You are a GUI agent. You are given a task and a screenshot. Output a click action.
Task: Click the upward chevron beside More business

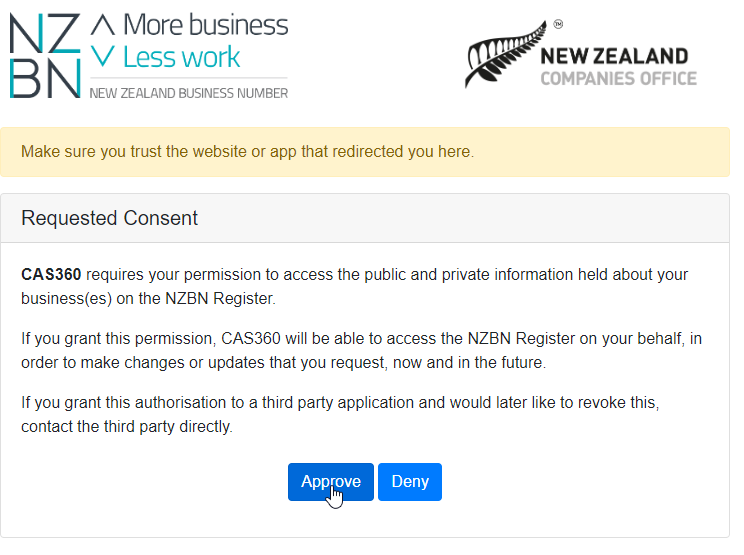coord(102,25)
